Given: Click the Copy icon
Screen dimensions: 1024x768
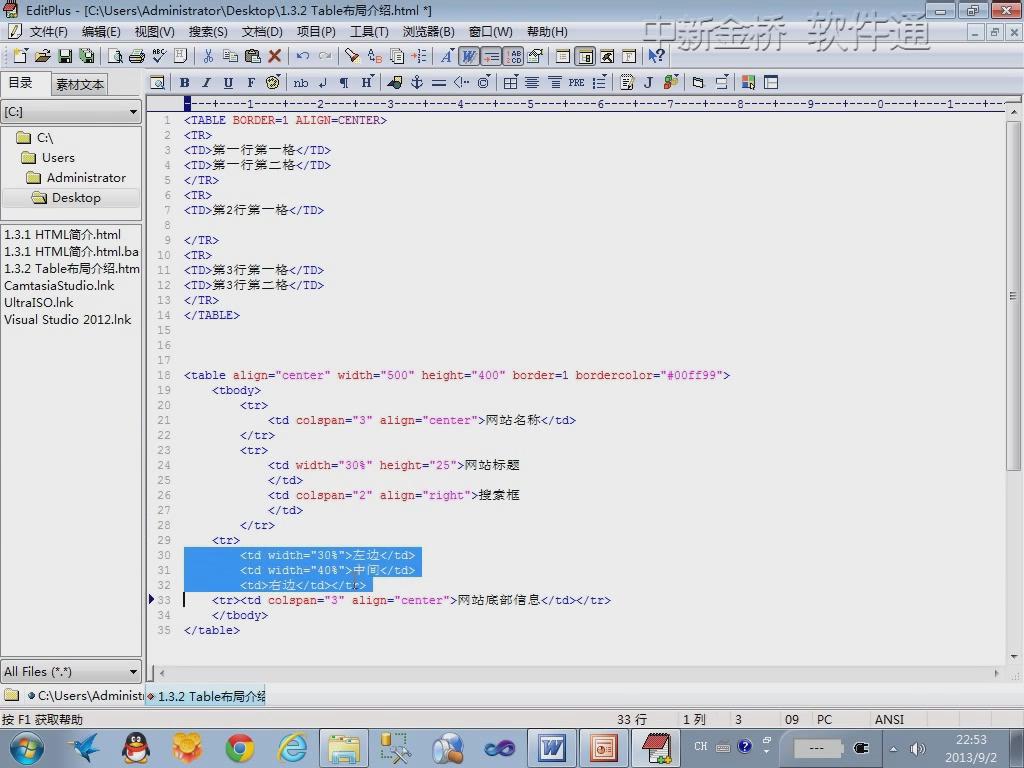Looking at the screenshot, I should (230, 56).
